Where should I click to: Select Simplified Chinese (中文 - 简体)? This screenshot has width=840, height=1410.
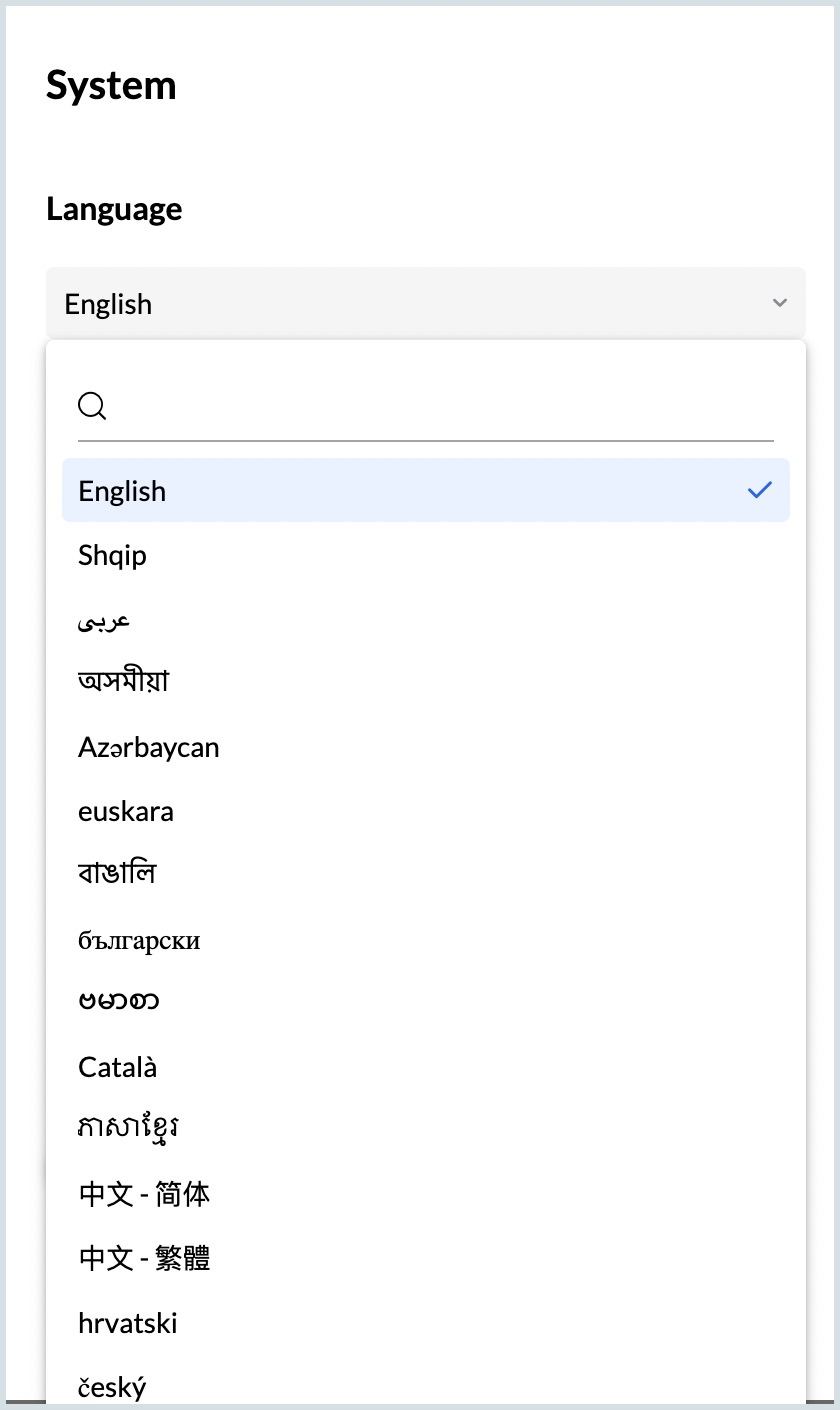[x=144, y=1194]
